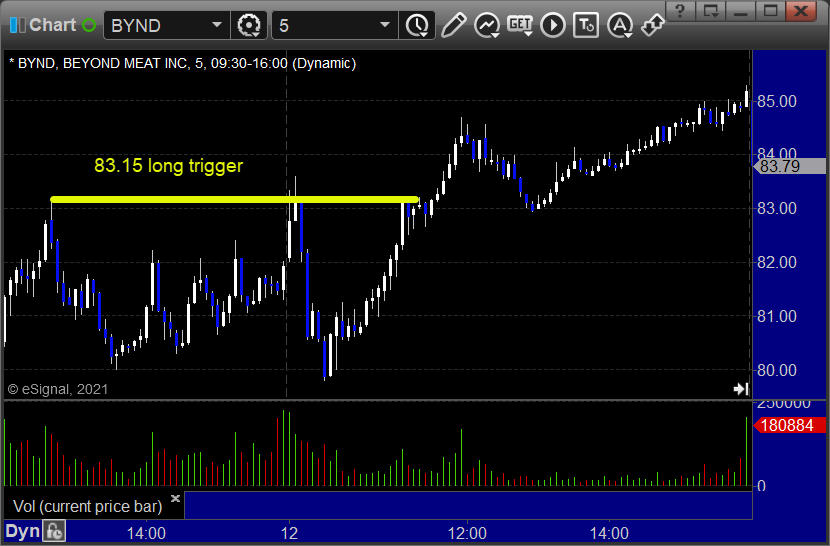Start bar replay play button
Screen dimensions: 830x546
(553, 25)
